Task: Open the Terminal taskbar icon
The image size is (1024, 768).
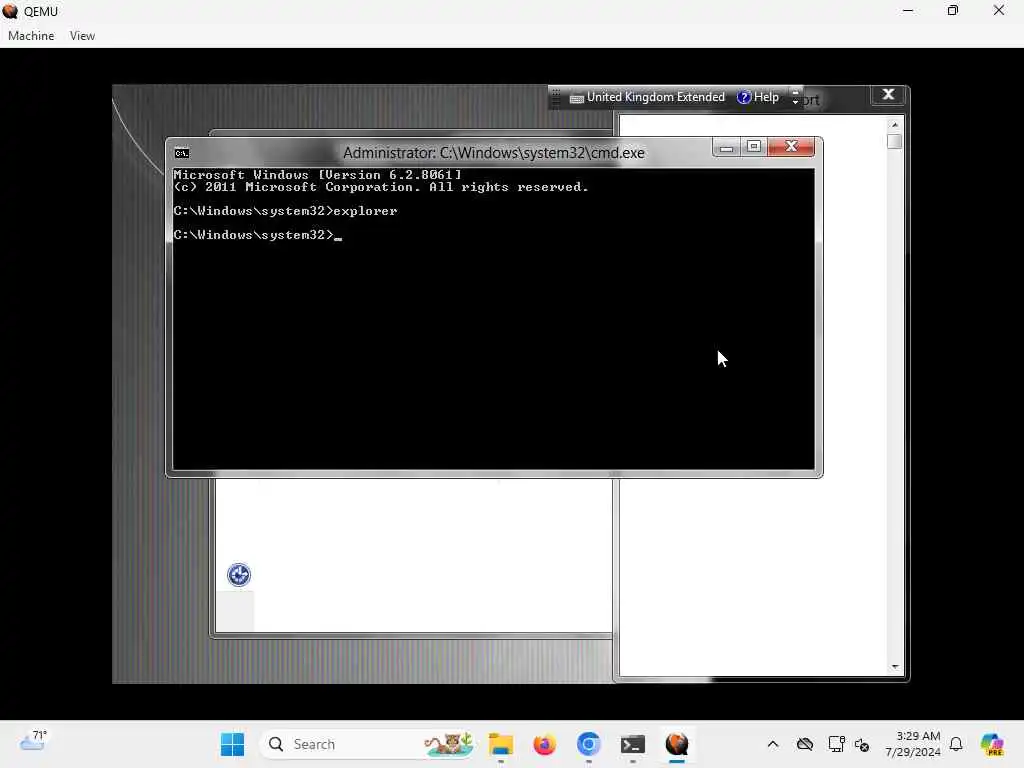Action: 633,744
